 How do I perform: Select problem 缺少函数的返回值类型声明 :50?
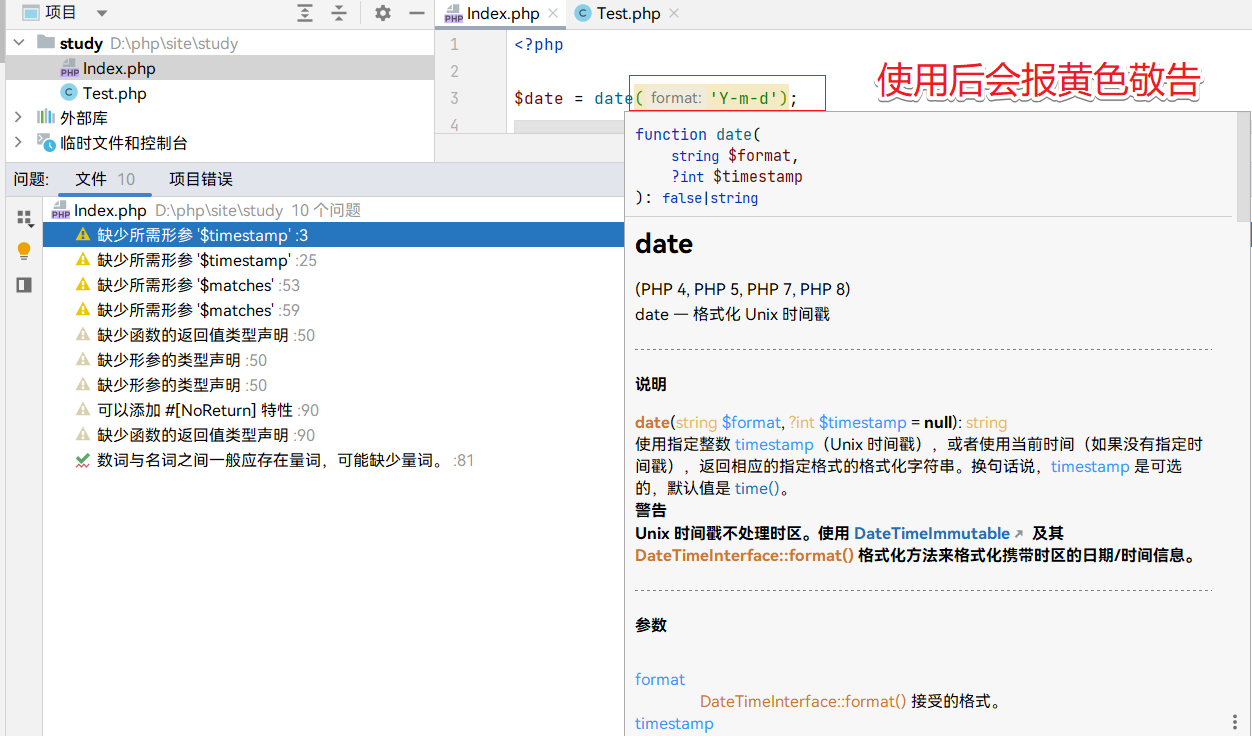pos(206,335)
